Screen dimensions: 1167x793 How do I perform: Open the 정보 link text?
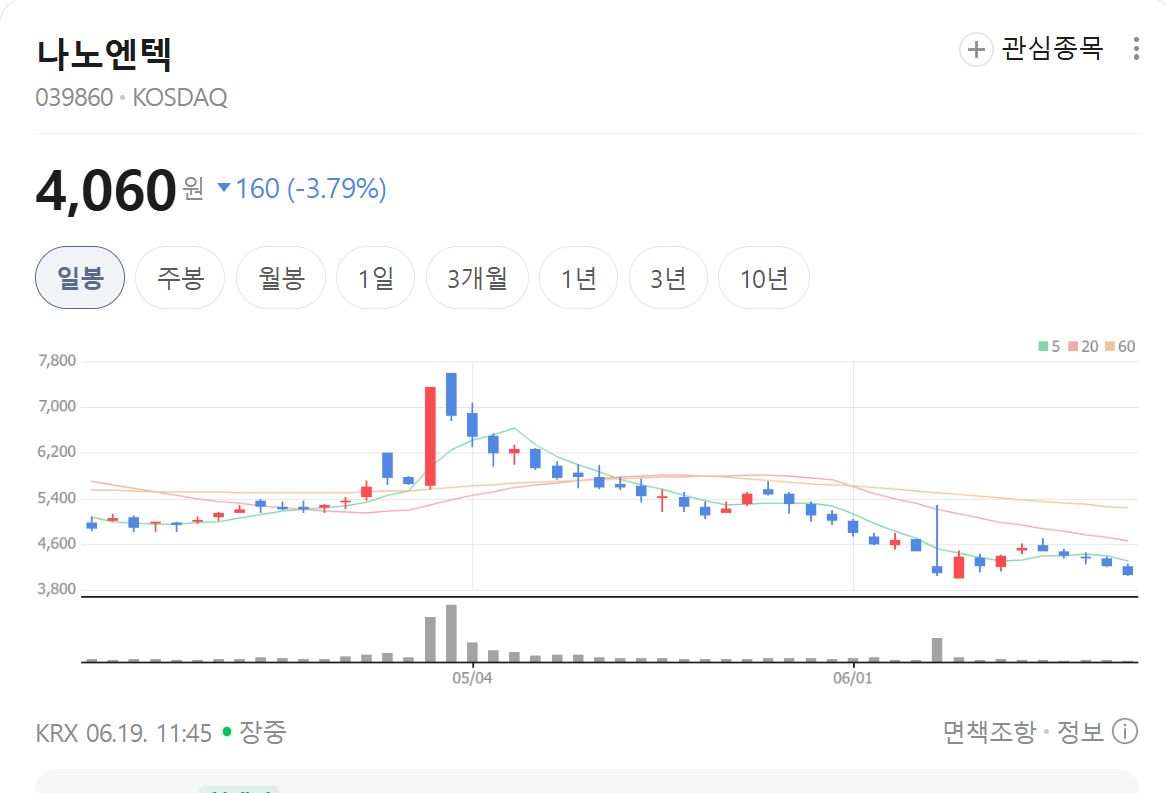coord(1080,732)
